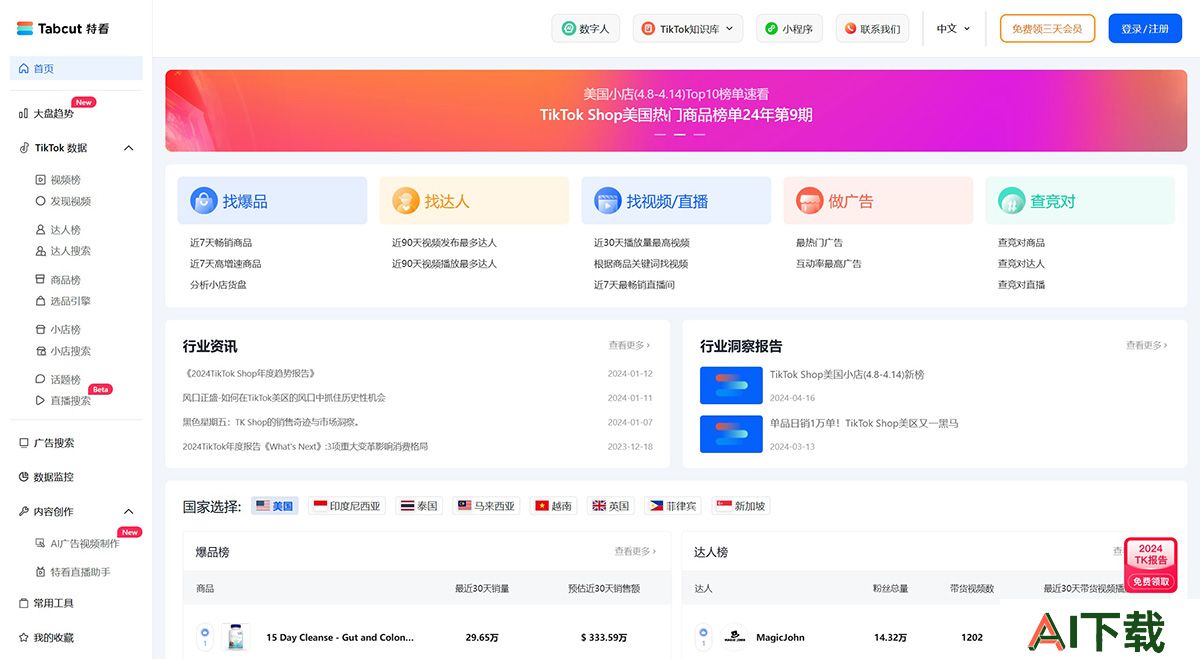
Task: Open 近30天播放量最高视频 link
Action: (642, 243)
